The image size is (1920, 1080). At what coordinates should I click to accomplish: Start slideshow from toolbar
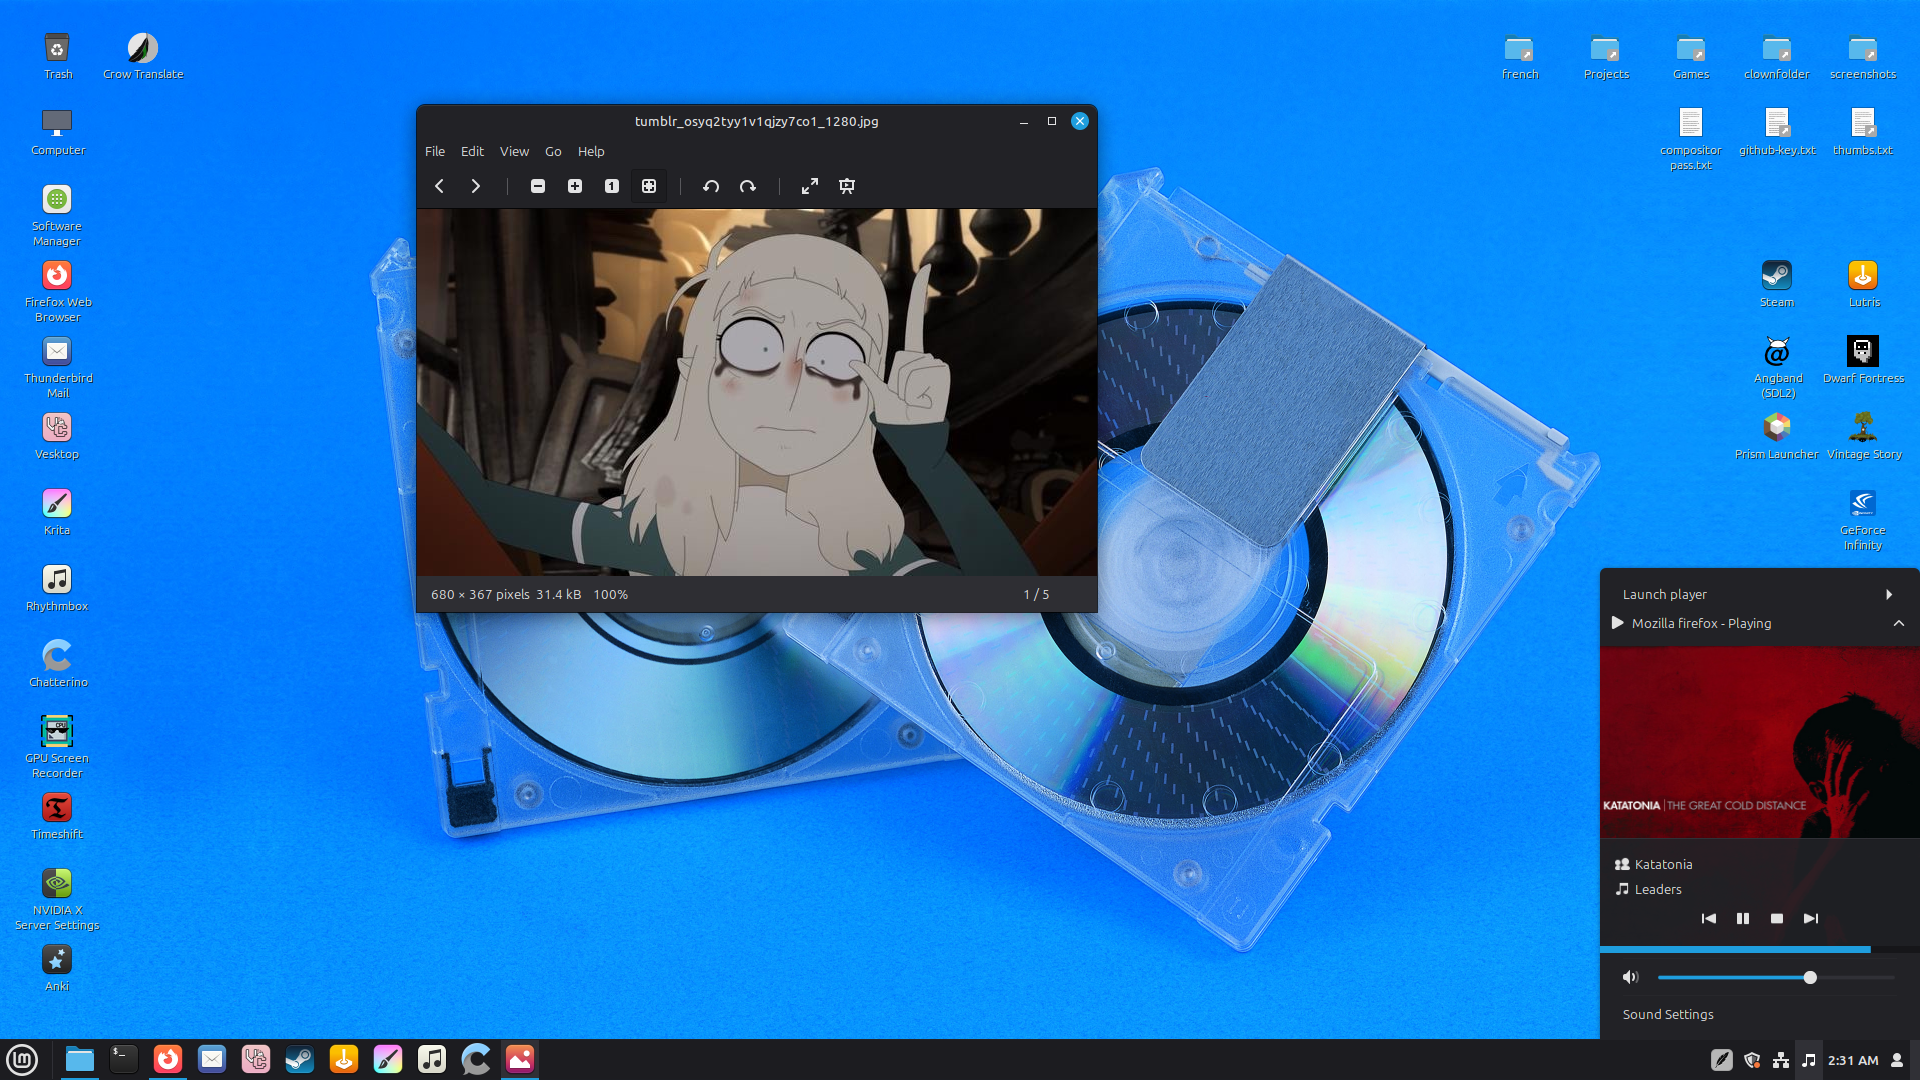(x=847, y=186)
